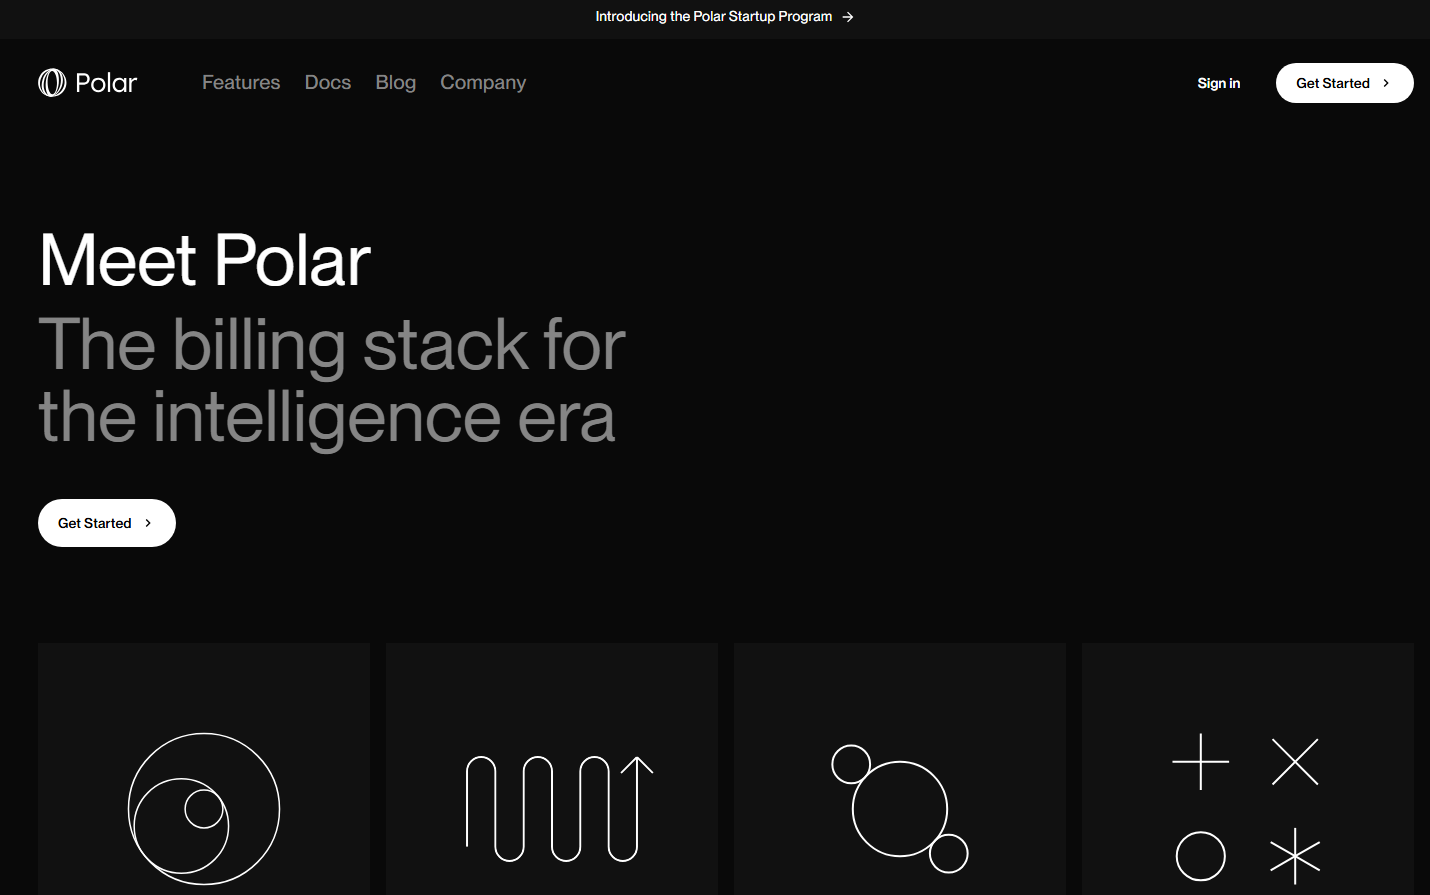This screenshot has height=895, width=1430.
Task: Click the asterisk symbol
Action: (x=1295, y=856)
